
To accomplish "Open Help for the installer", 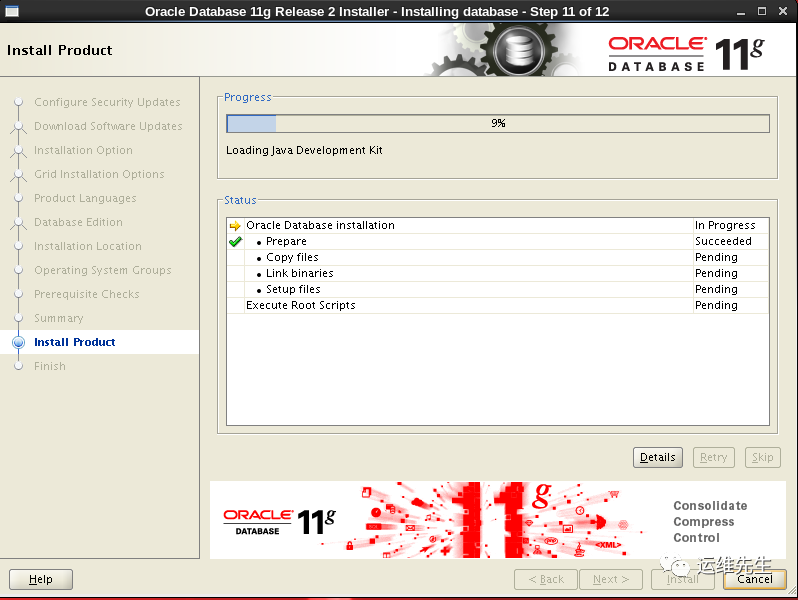I will (41, 580).
